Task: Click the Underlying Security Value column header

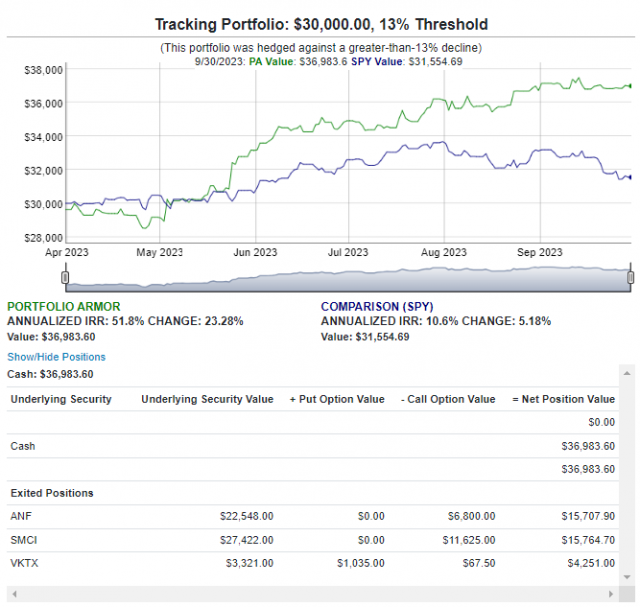Action: (x=207, y=399)
